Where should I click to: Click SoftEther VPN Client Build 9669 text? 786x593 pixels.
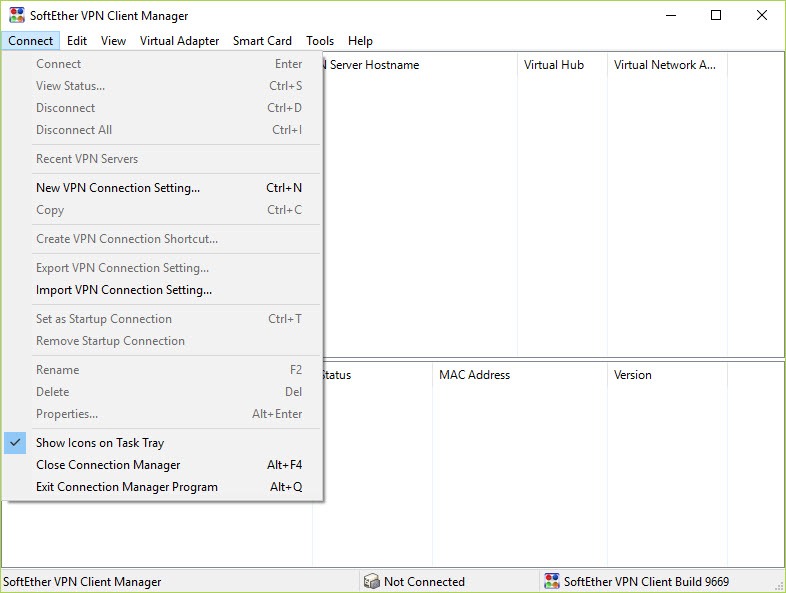tap(646, 581)
